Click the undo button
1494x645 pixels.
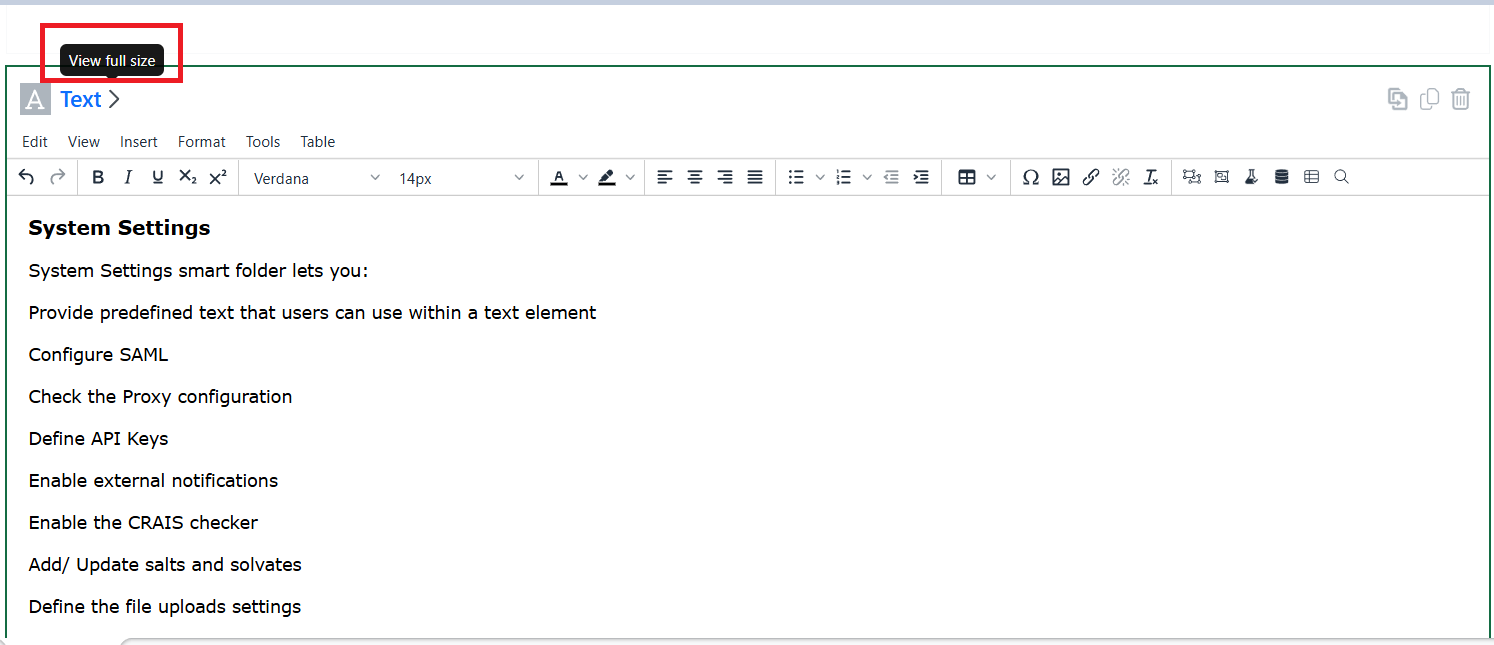27,177
